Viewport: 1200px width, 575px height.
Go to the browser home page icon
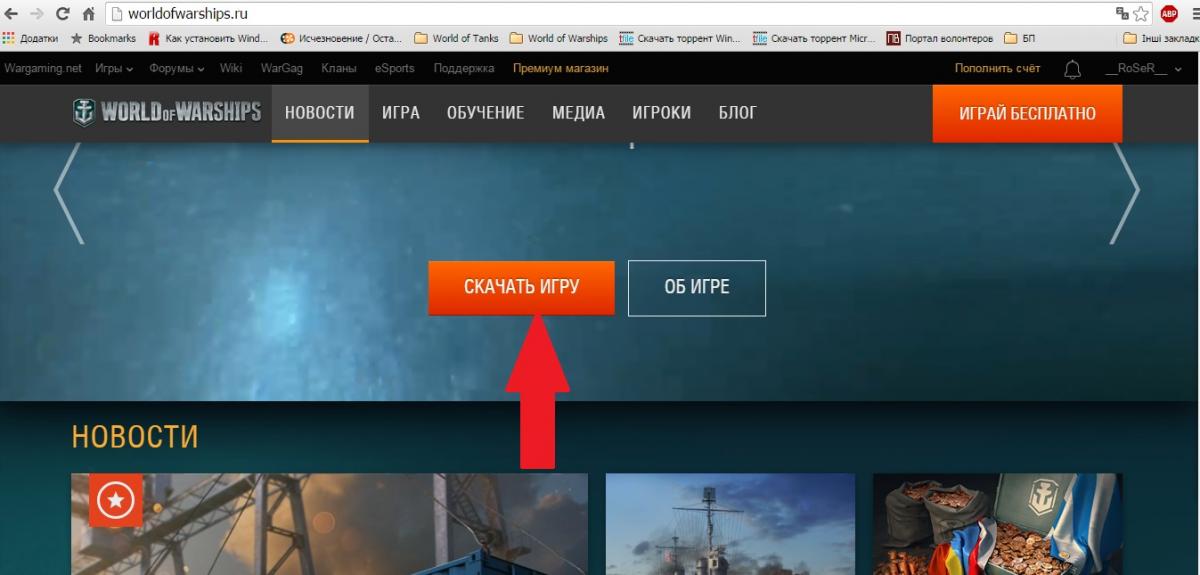88,14
